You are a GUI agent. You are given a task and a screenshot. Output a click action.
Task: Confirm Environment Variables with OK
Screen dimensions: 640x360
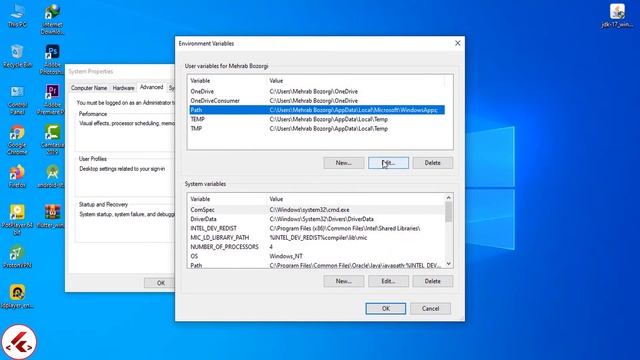[x=386, y=309]
